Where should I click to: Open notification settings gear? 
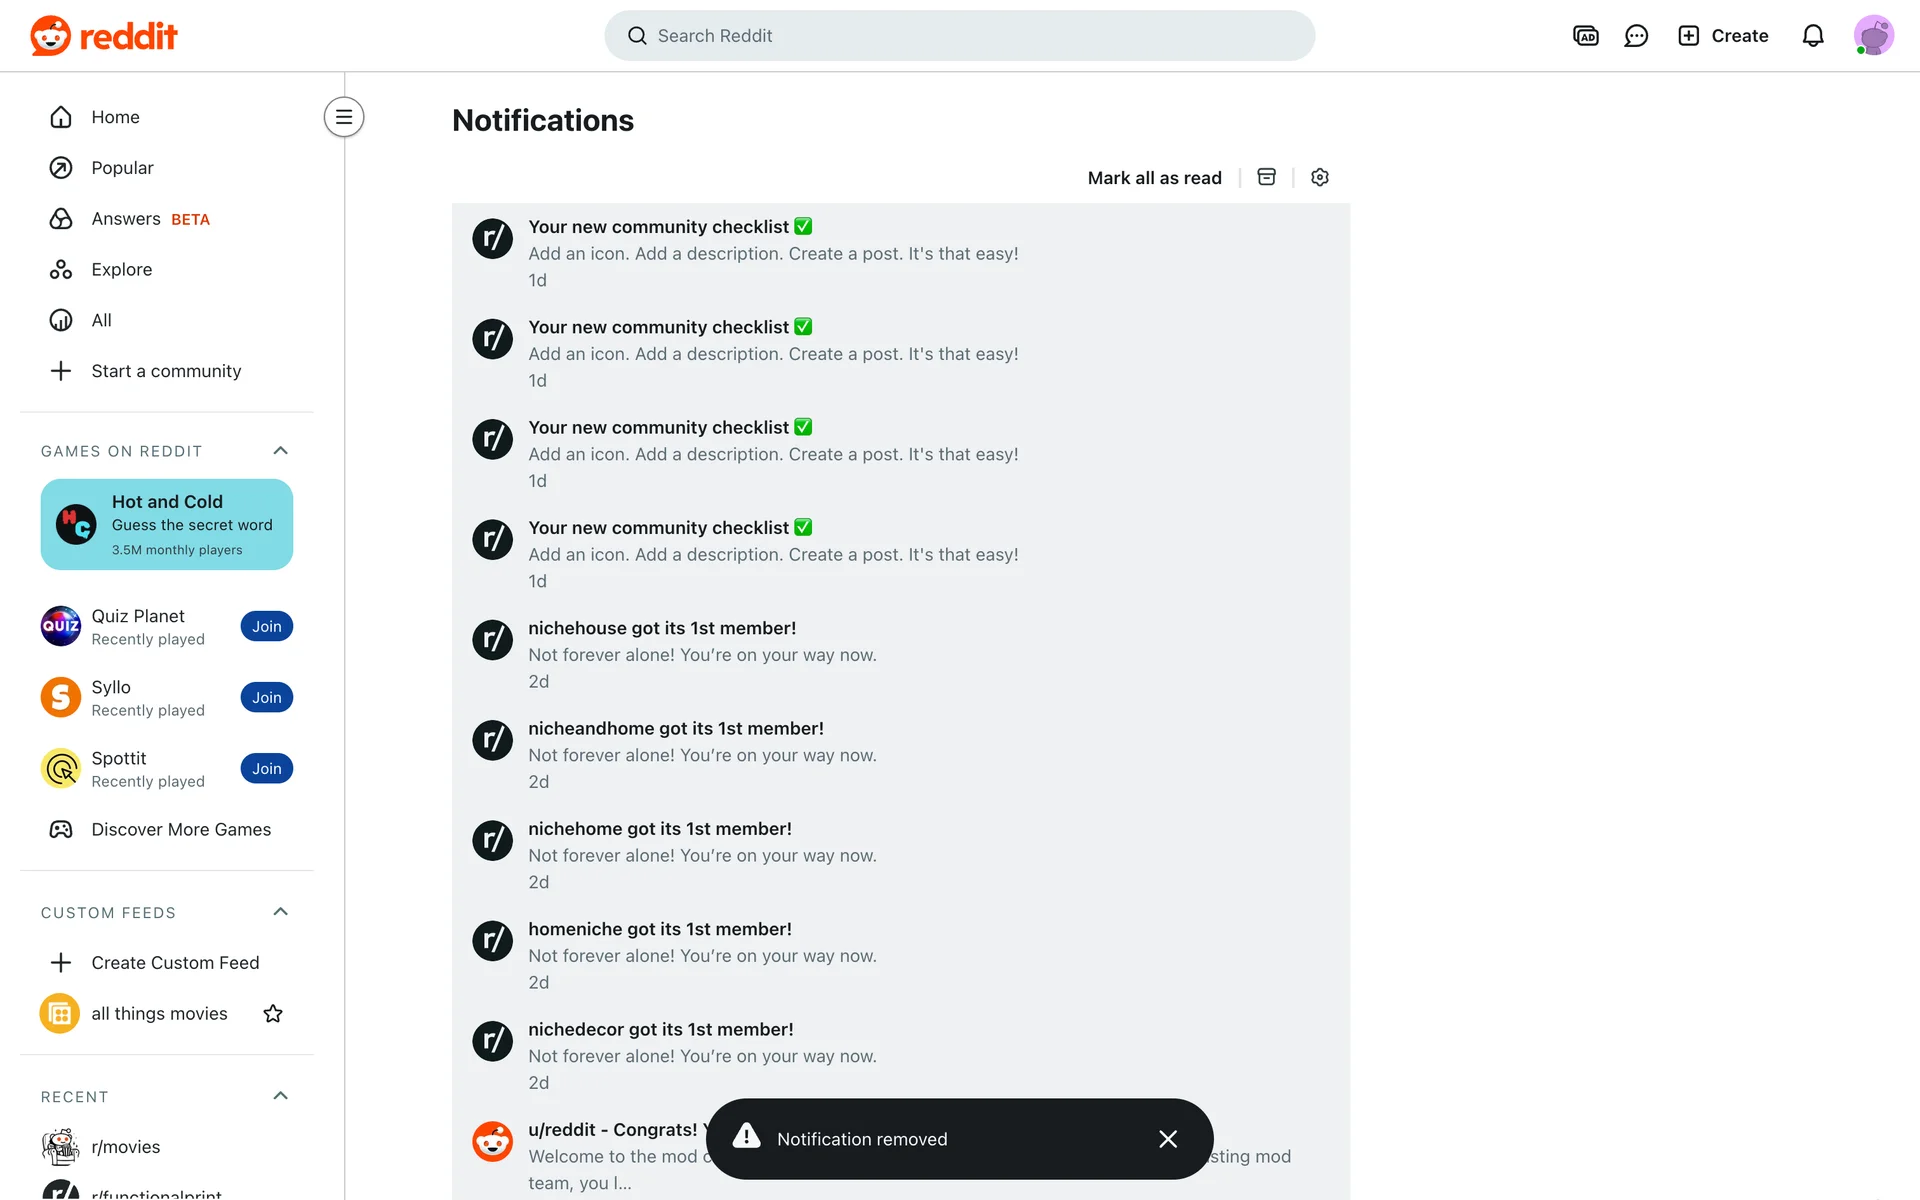(1320, 177)
